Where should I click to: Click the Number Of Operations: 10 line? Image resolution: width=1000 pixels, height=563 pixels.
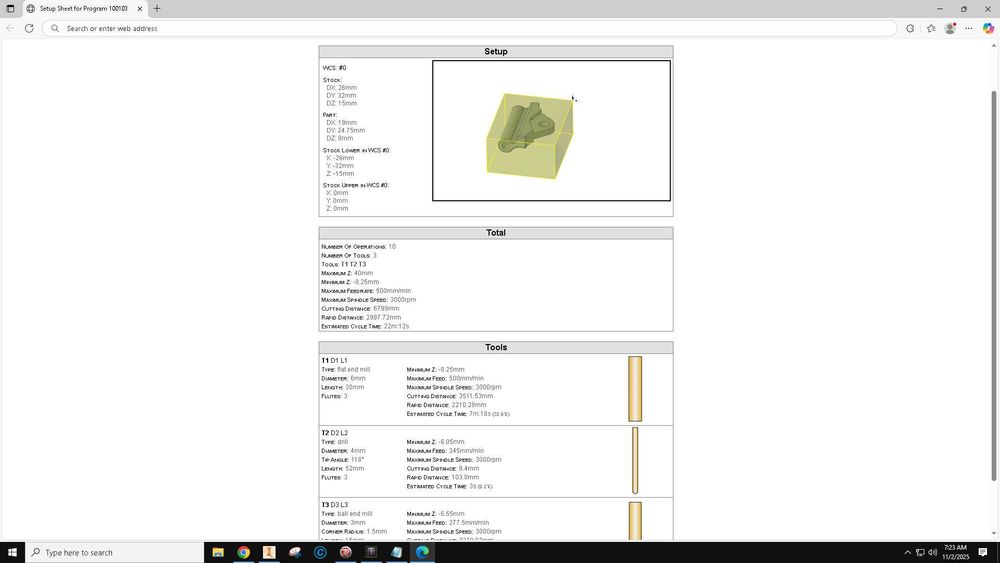pyautogui.click(x=358, y=246)
